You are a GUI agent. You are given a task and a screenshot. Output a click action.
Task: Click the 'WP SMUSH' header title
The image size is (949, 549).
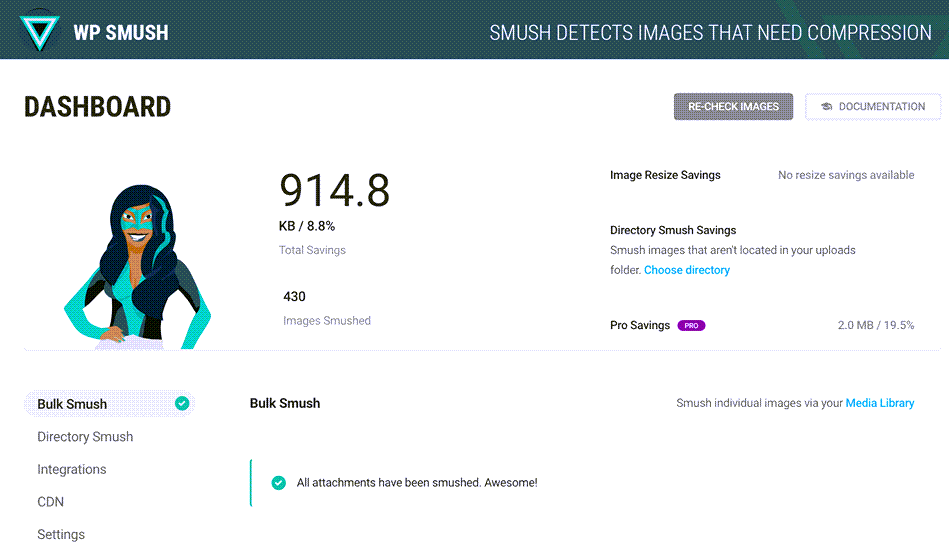(x=121, y=33)
